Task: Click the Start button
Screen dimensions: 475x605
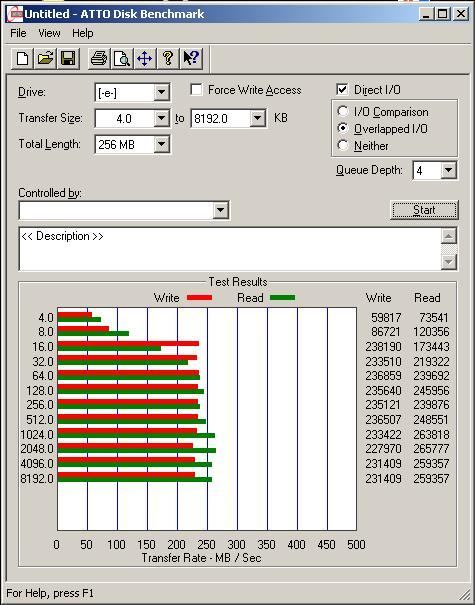Action: click(x=424, y=210)
